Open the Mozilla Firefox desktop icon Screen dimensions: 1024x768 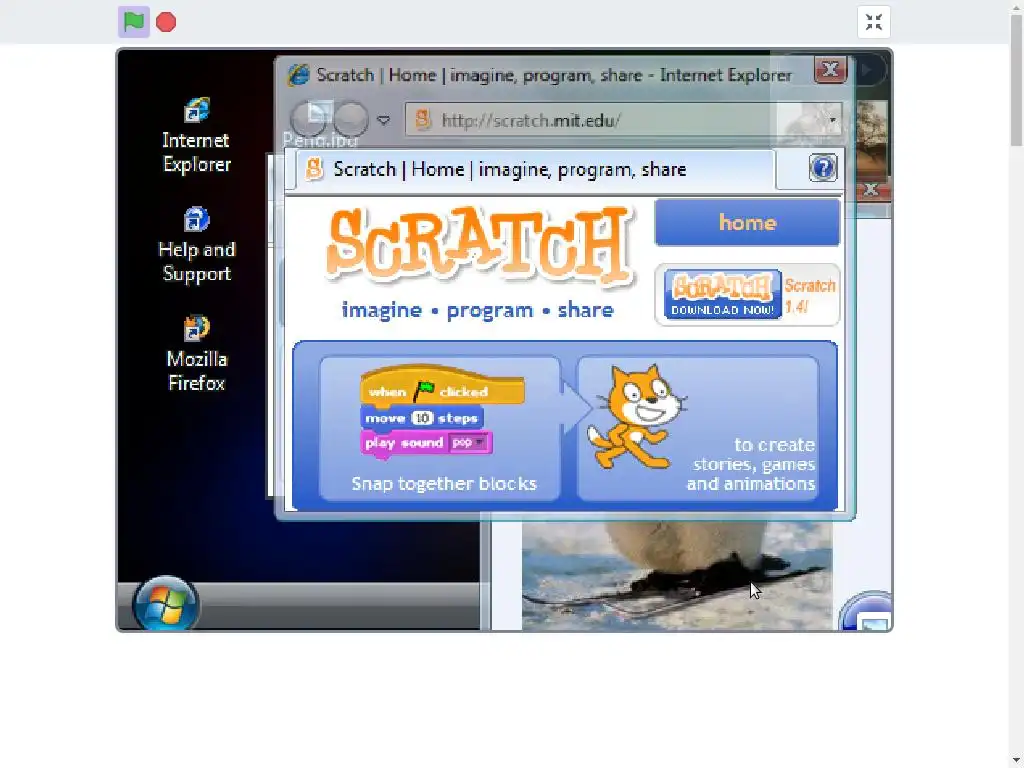click(x=196, y=353)
